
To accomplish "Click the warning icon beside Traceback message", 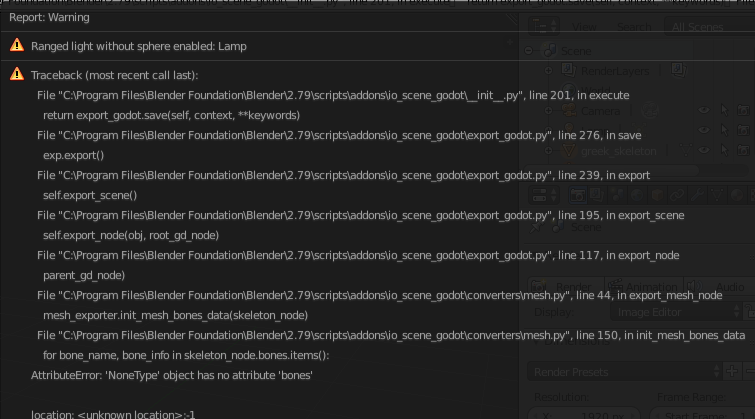I will pyautogui.click(x=17, y=74).
